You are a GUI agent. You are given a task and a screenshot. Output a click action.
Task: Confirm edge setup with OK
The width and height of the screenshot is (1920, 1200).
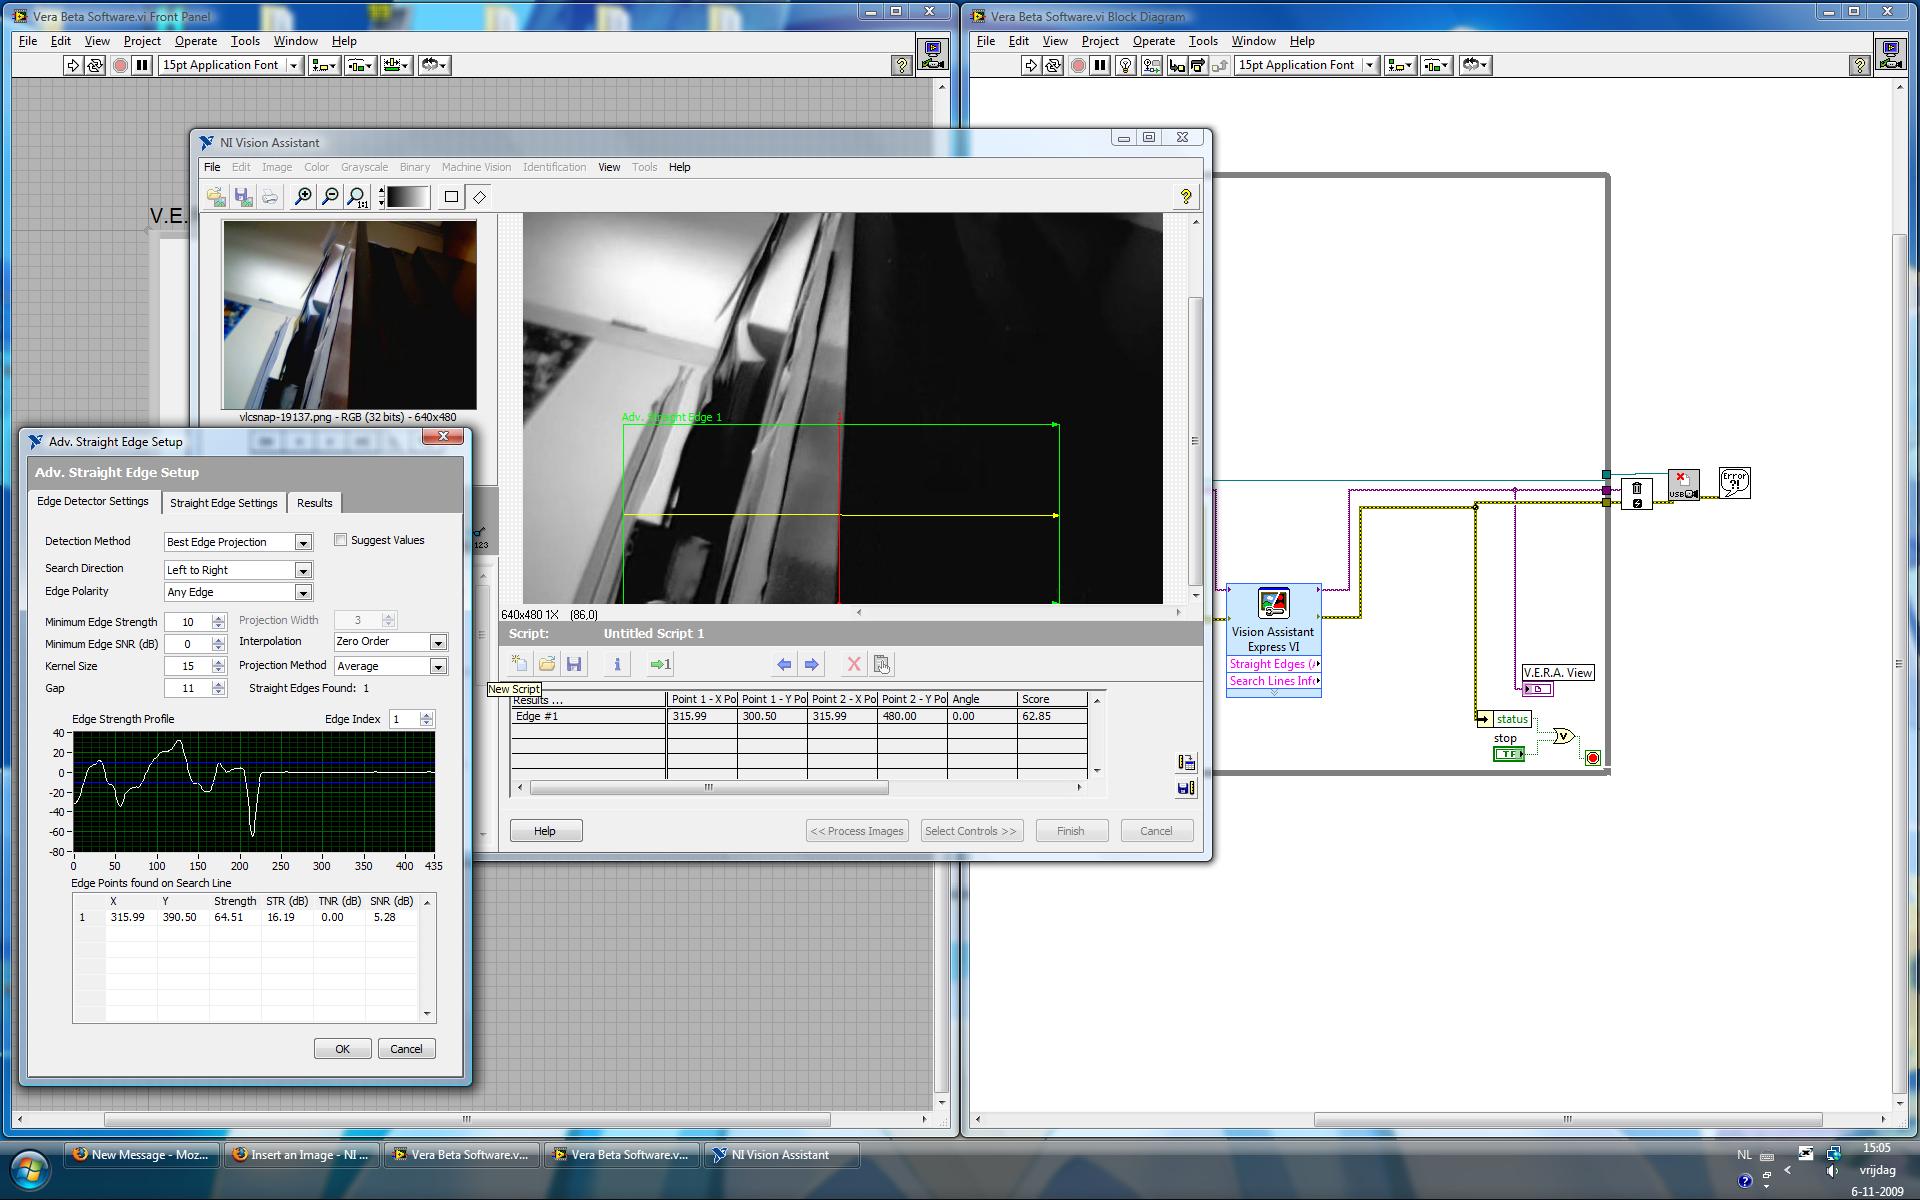pyautogui.click(x=342, y=1049)
